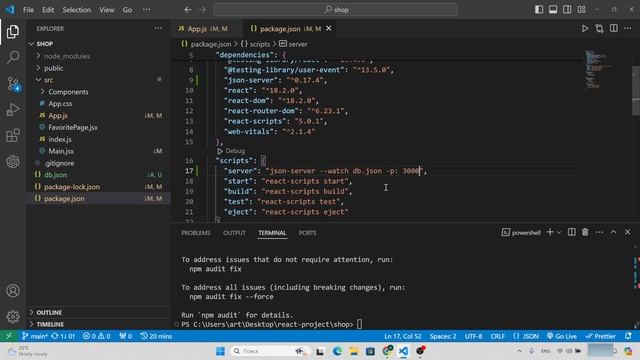The image size is (640, 360).
Task: Click the main branch indicator in status bar
Action: coord(35,336)
